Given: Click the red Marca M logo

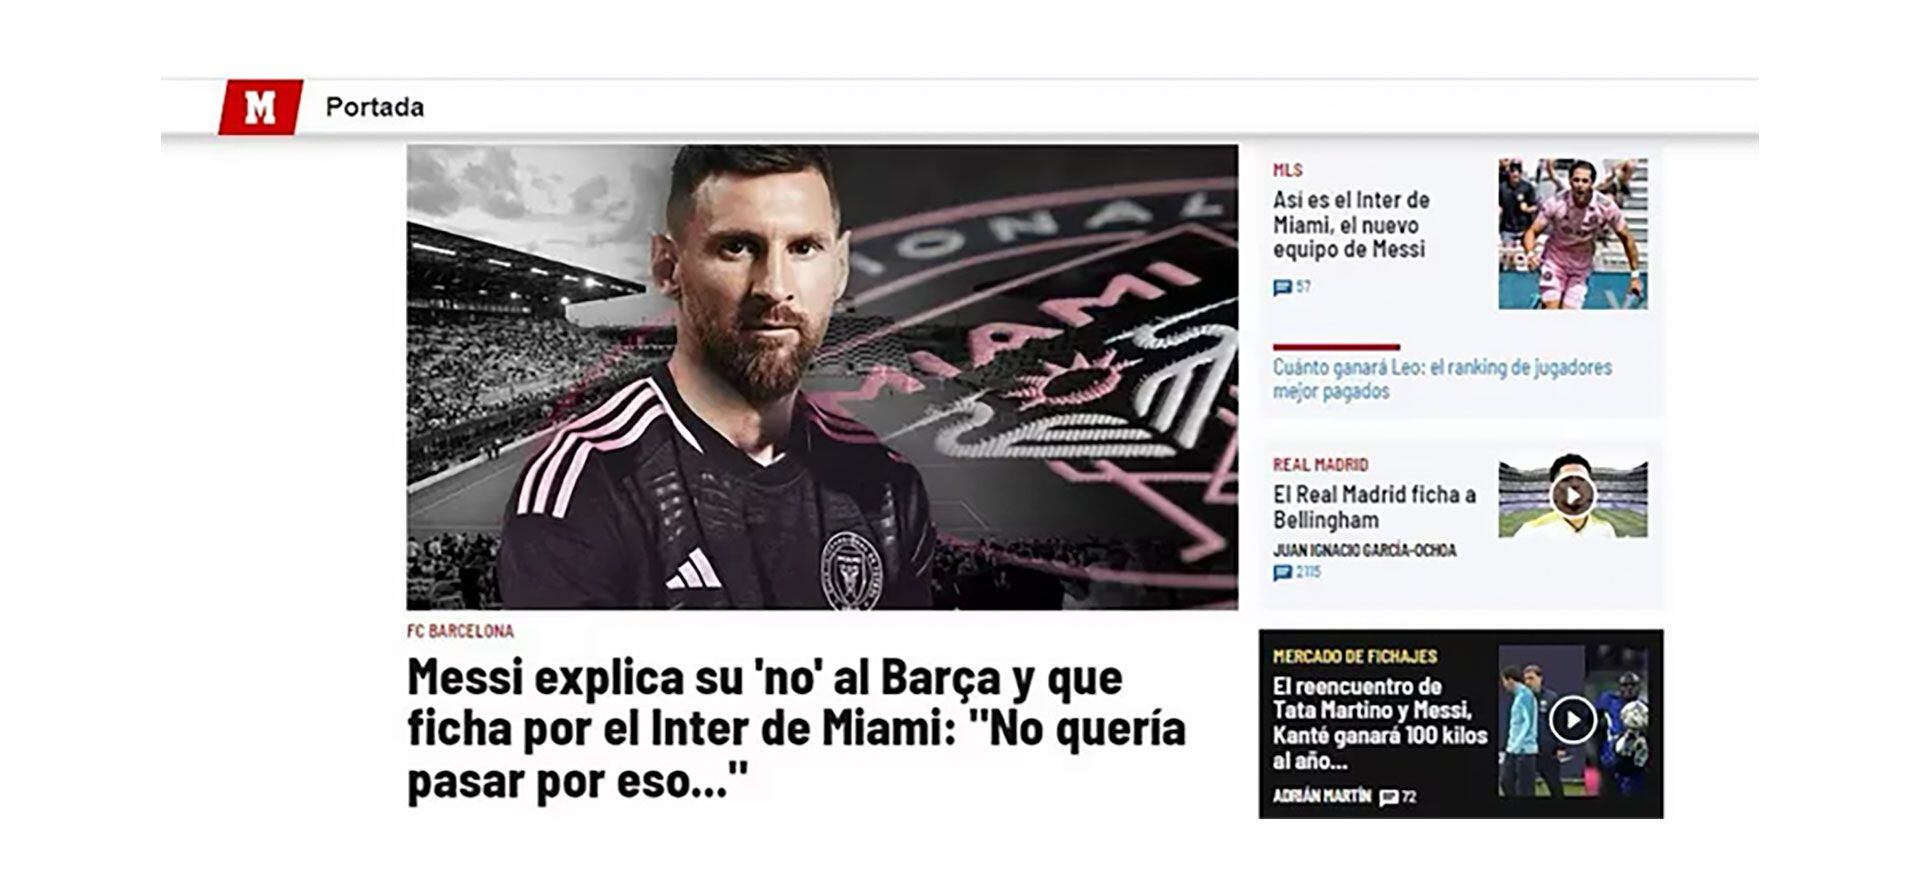Looking at the screenshot, I should 260,107.
